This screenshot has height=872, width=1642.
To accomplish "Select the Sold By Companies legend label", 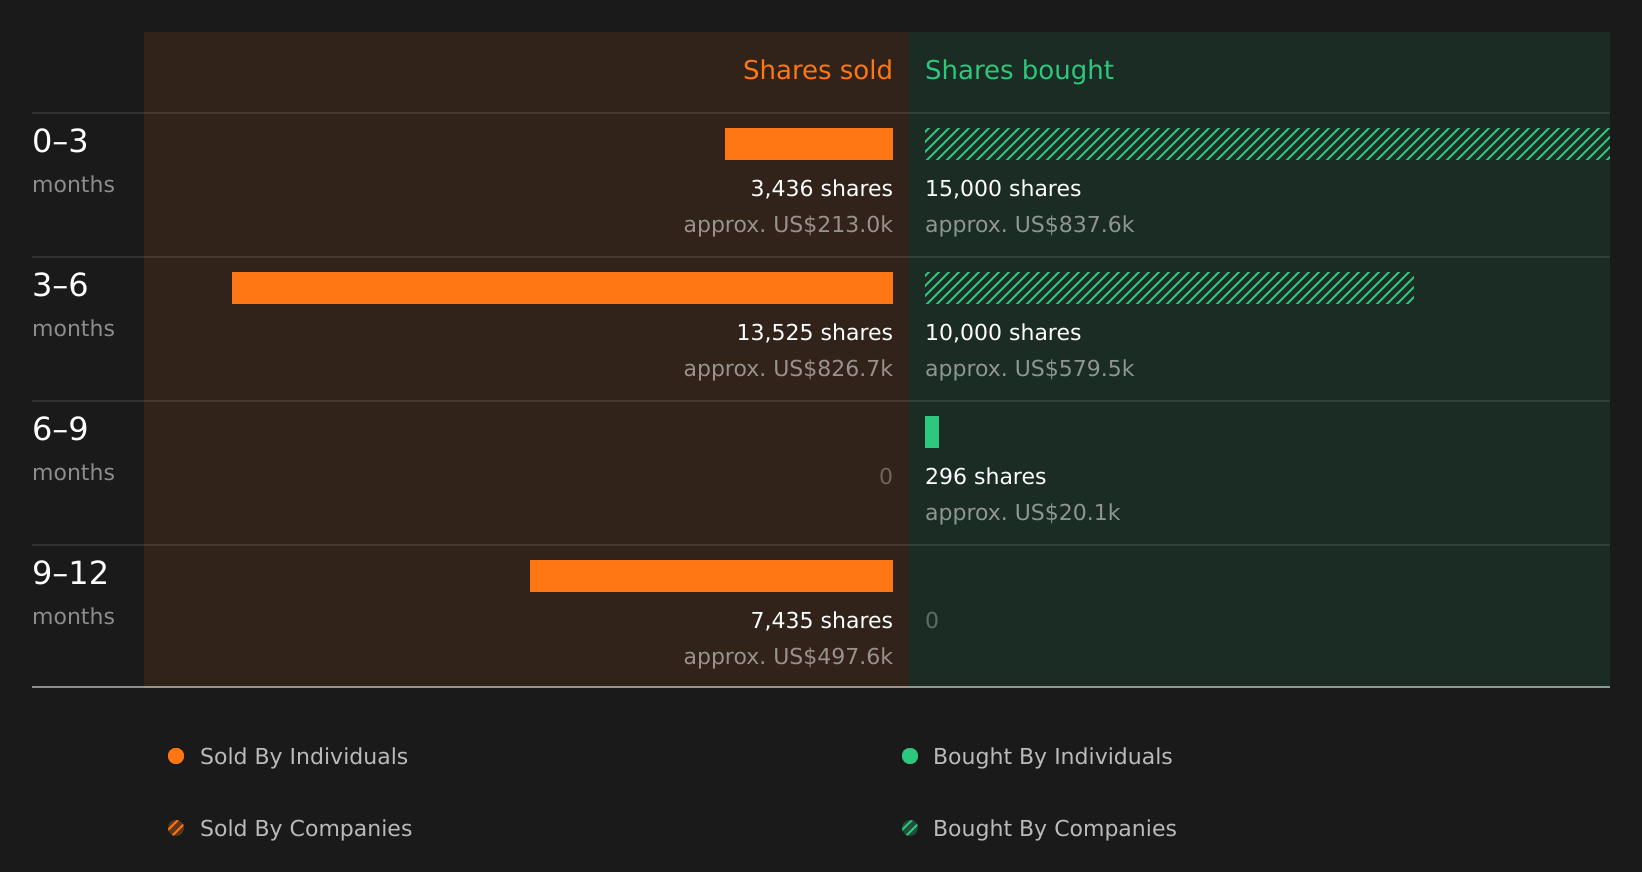I will (306, 829).
